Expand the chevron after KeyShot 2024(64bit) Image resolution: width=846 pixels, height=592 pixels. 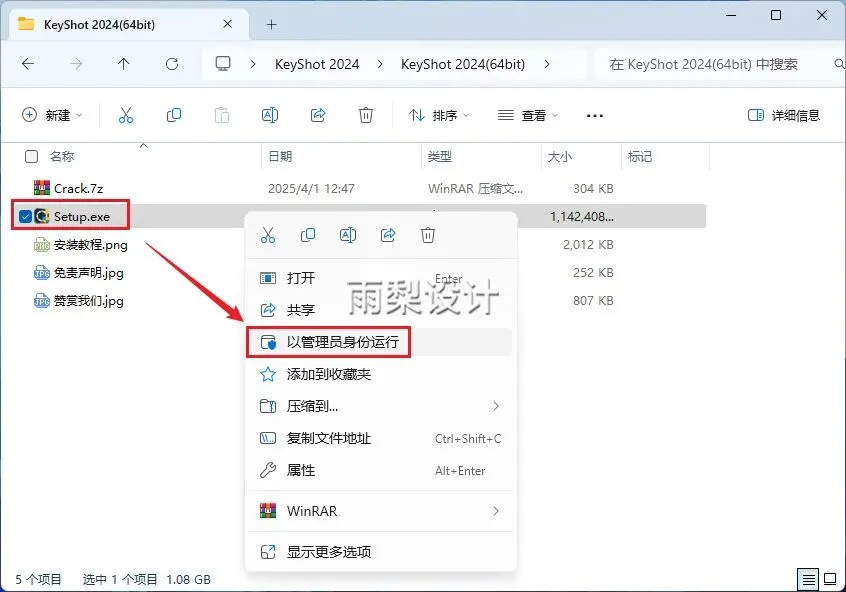click(547, 64)
